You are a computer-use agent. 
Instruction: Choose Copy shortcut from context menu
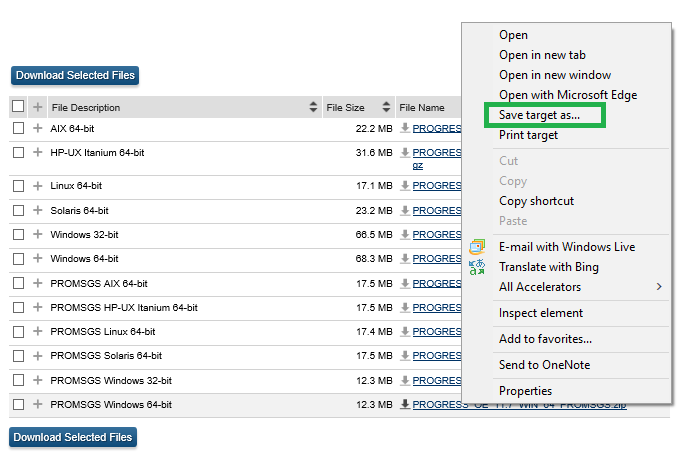click(x=536, y=201)
